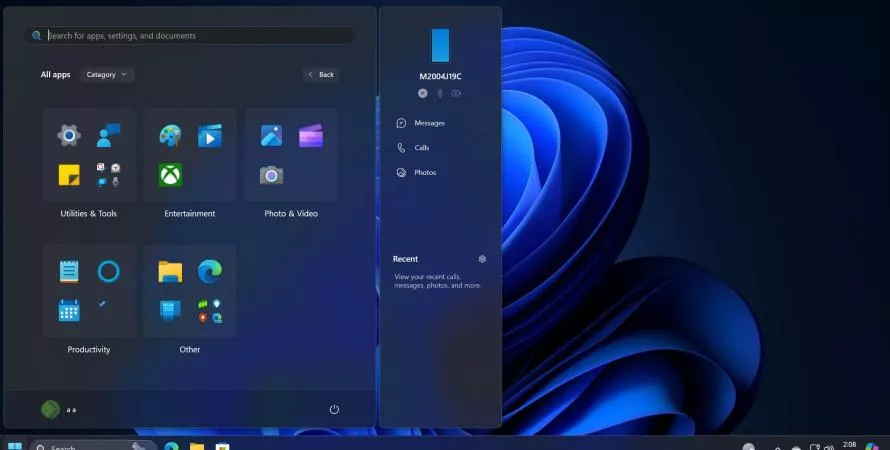Image resolution: width=890 pixels, height=450 pixels.
Task: Click the power button in Start menu
Action: click(334, 409)
